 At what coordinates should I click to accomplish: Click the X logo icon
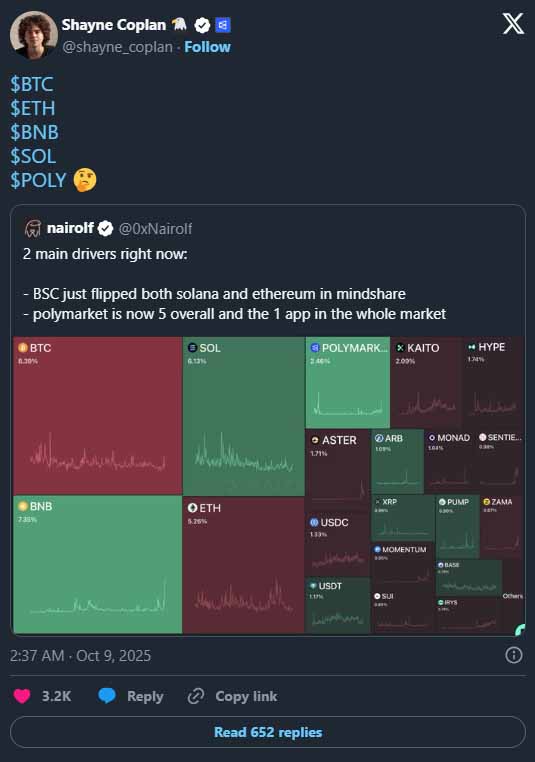click(x=513, y=23)
